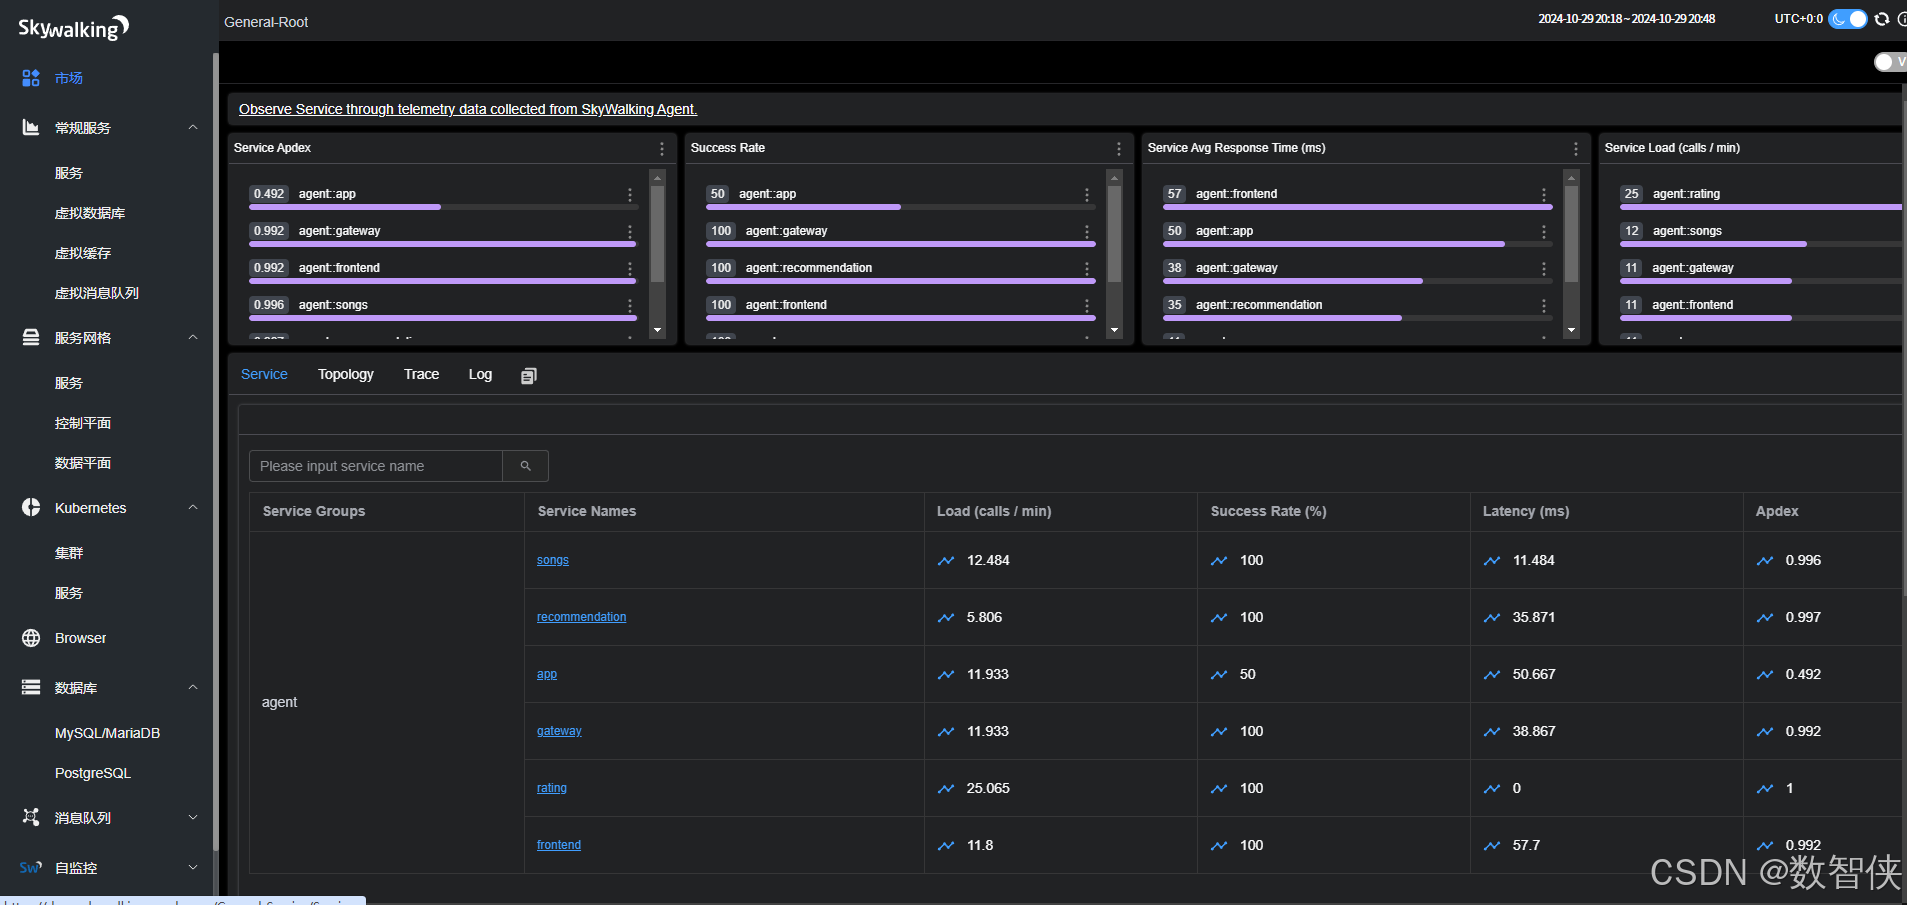Viewport: 1907px width, 905px height.
Task: Open options for agent::frontend response time row
Action: pos(1544,194)
